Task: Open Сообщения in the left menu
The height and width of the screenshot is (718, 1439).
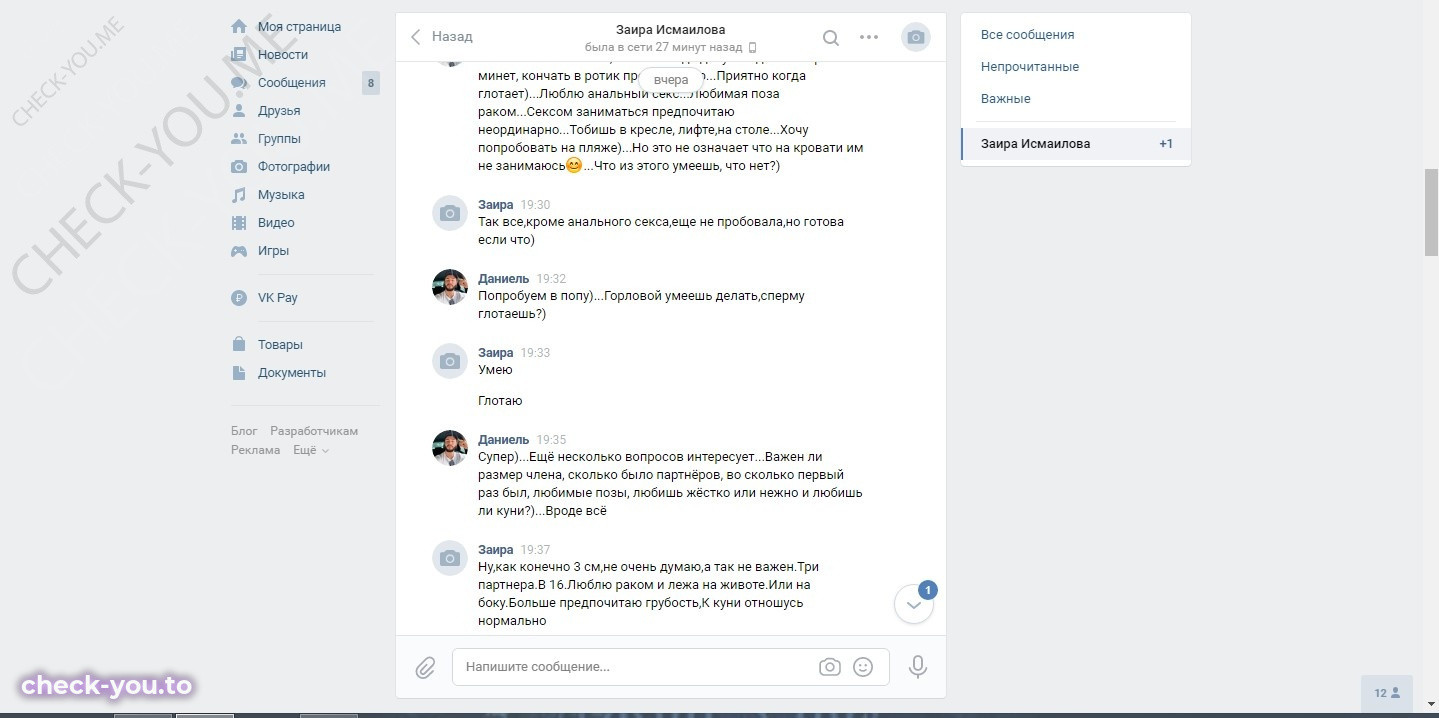Action: (x=292, y=83)
